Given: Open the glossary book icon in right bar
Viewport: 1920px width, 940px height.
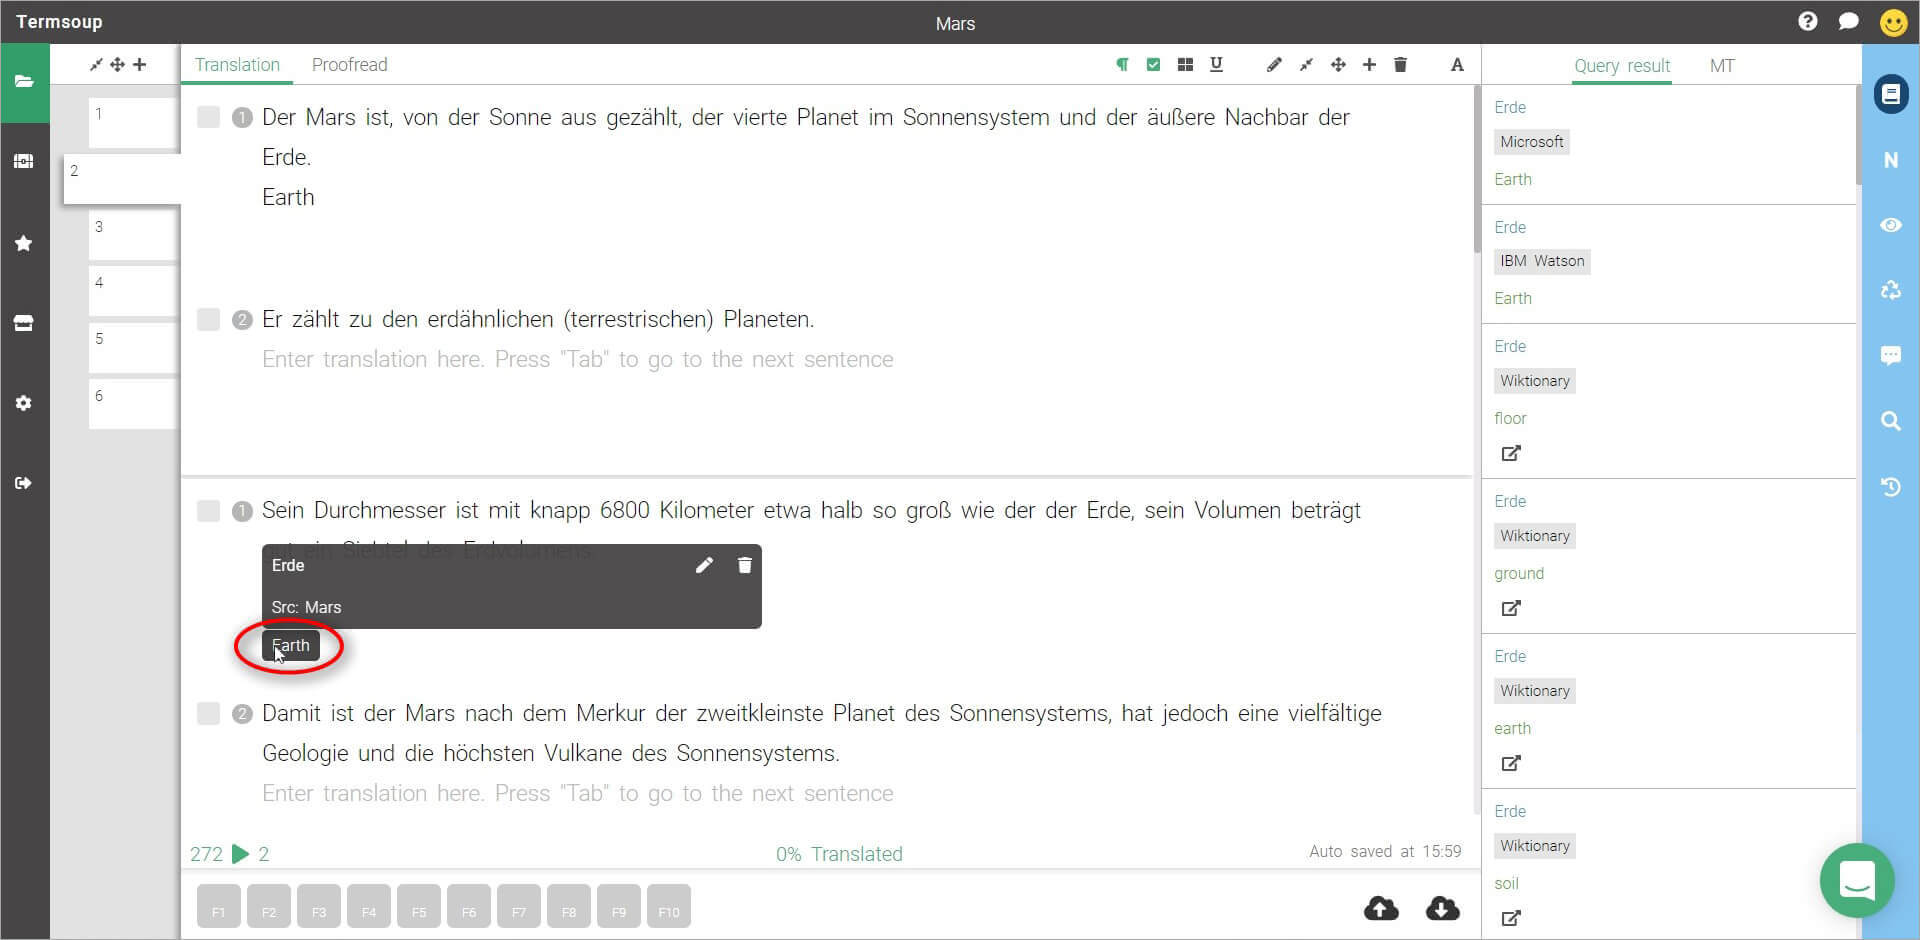Looking at the screenshot, I should pyautogui.click(x=1890, y=94).
